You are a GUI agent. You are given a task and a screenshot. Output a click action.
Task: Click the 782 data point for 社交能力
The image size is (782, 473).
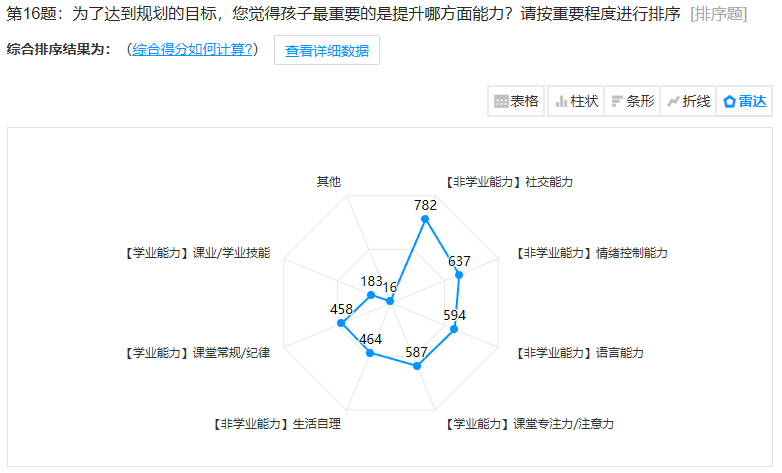(x=425, y=219)
